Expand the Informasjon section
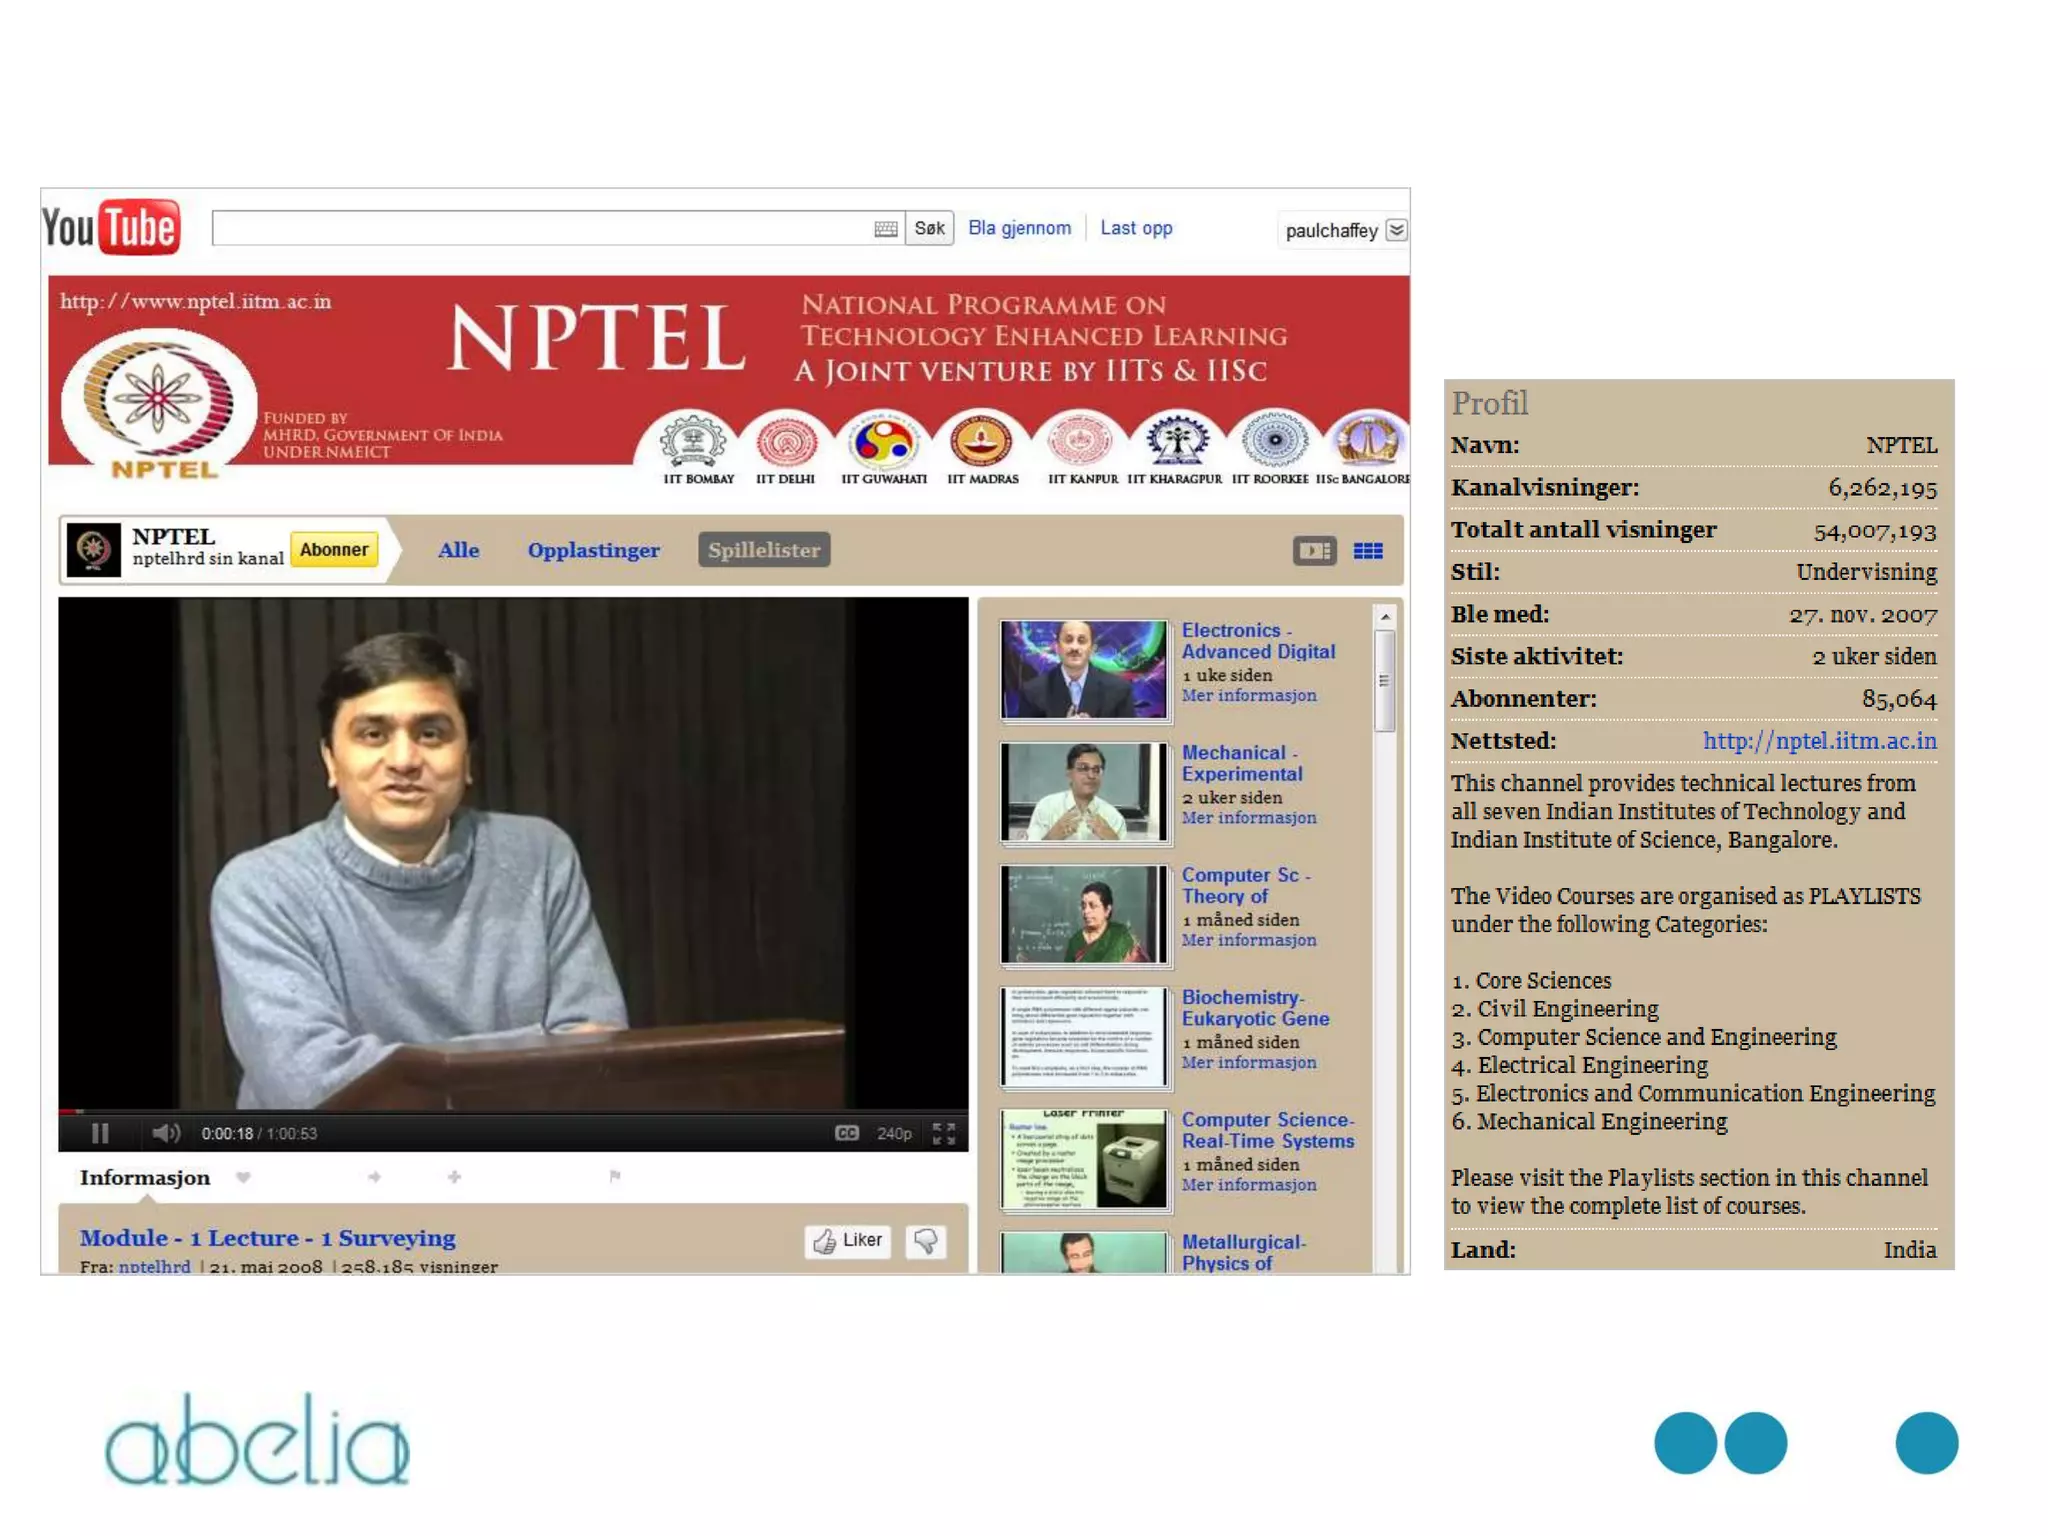Viewport: 2048px width, 1536px height. click(145, 1177)
